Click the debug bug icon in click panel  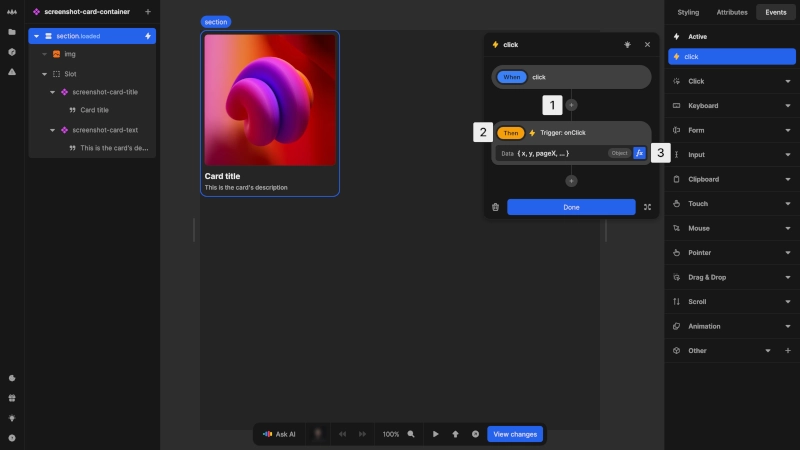[x=627, y=44]
